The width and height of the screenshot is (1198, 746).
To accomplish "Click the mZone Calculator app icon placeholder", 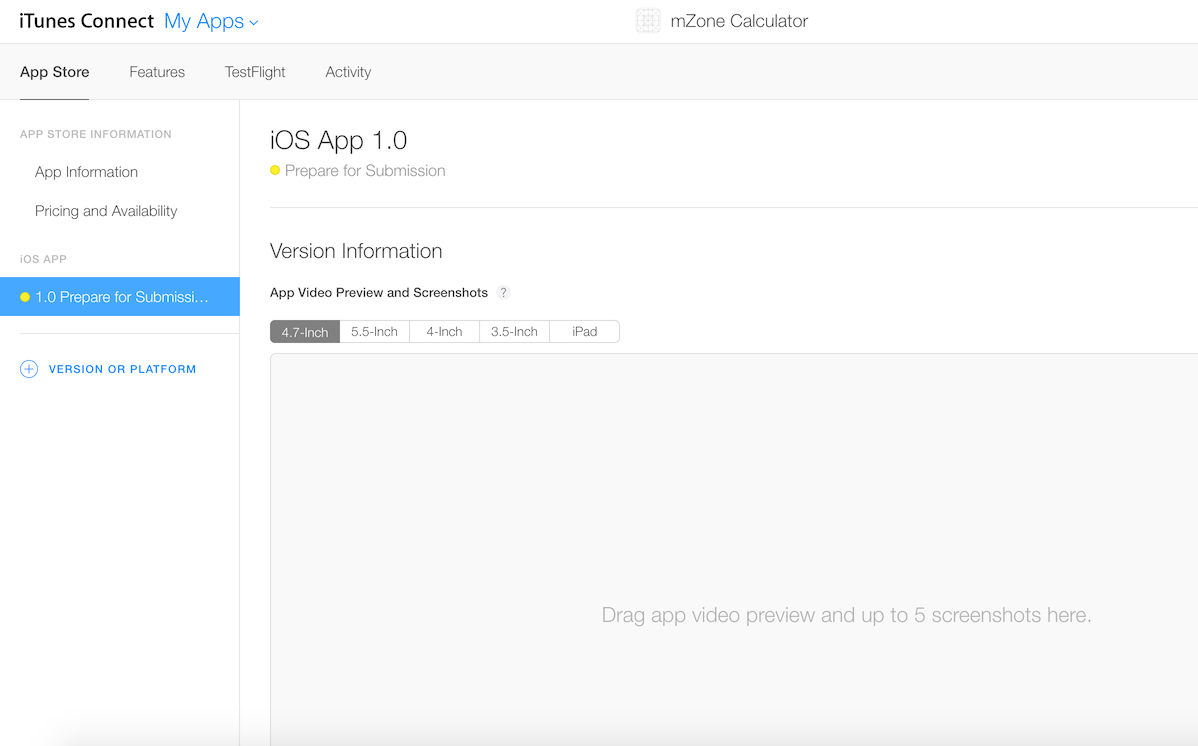I will coord(648,21).
